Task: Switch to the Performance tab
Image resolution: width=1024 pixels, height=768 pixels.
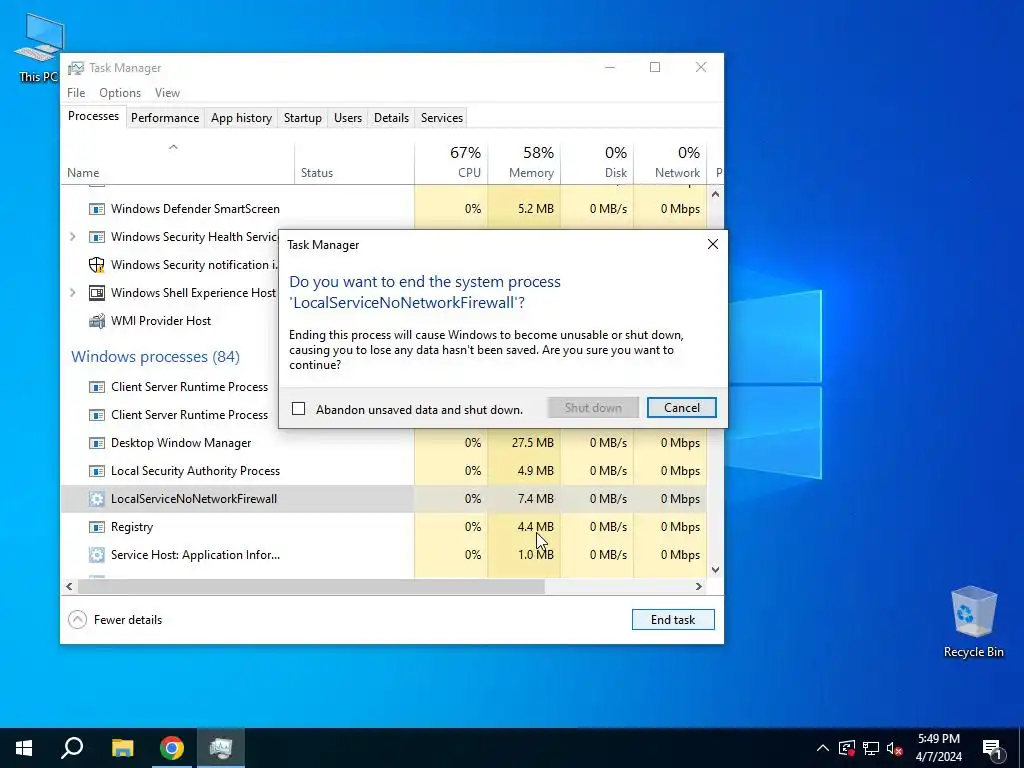Action: pos(165,118)
